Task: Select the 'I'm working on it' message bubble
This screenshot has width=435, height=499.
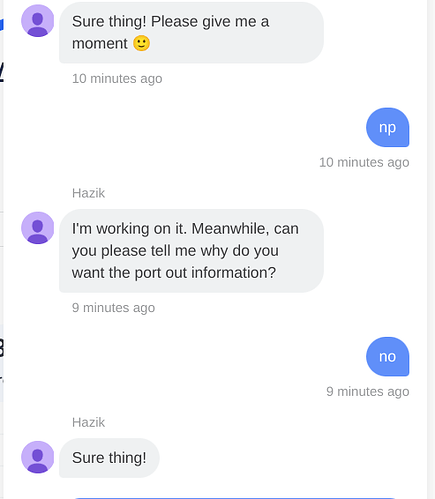Action: 191,251
